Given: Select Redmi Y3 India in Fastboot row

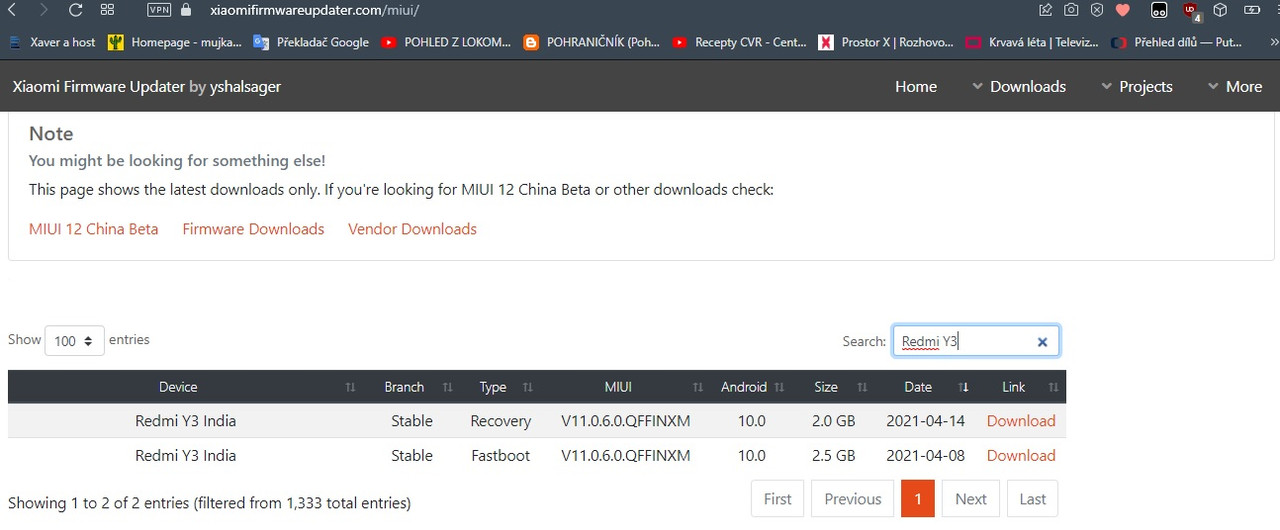Looking at the screenshot, I should (186, 455).
